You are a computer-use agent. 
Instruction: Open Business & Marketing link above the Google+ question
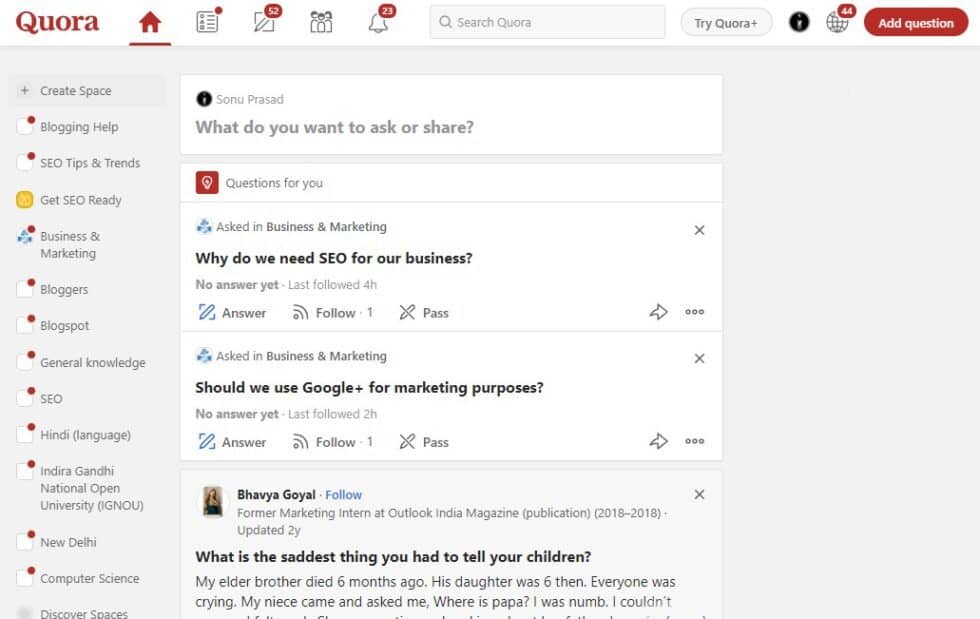(326, 356)
